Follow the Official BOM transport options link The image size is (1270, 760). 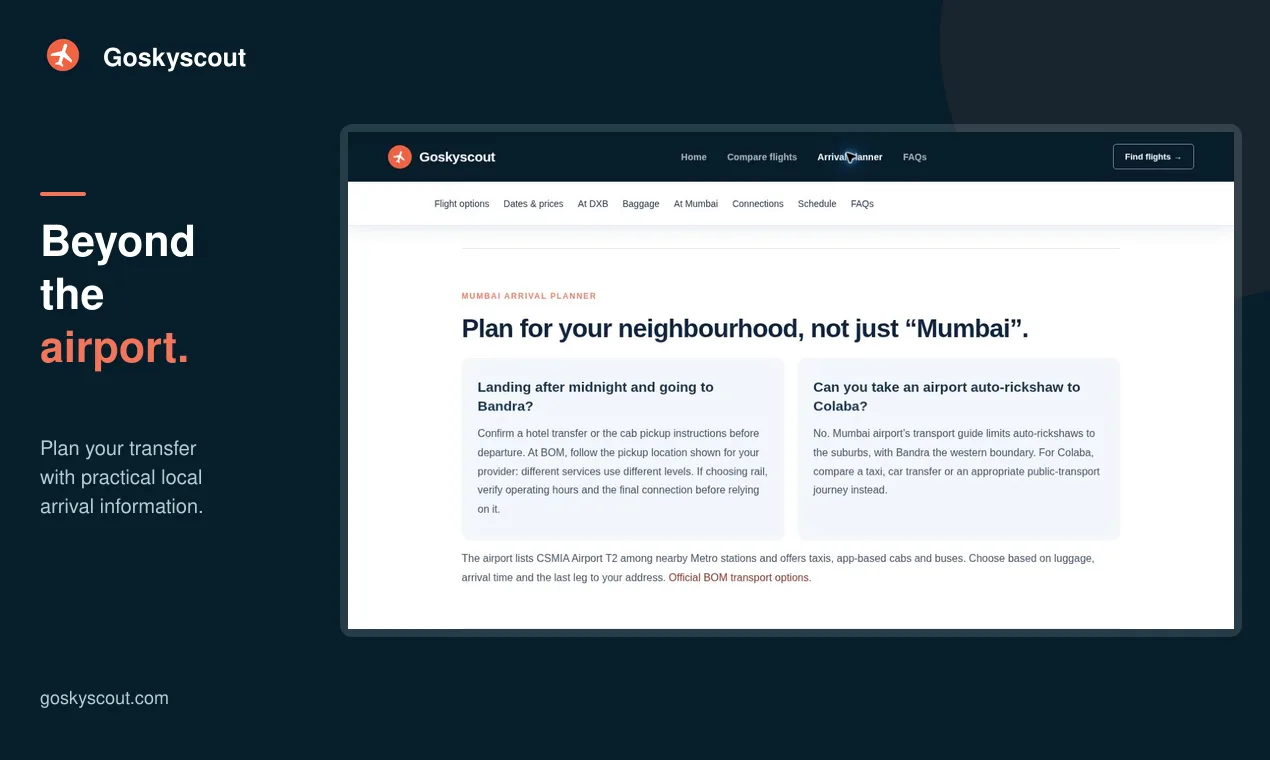coord(739,578)
